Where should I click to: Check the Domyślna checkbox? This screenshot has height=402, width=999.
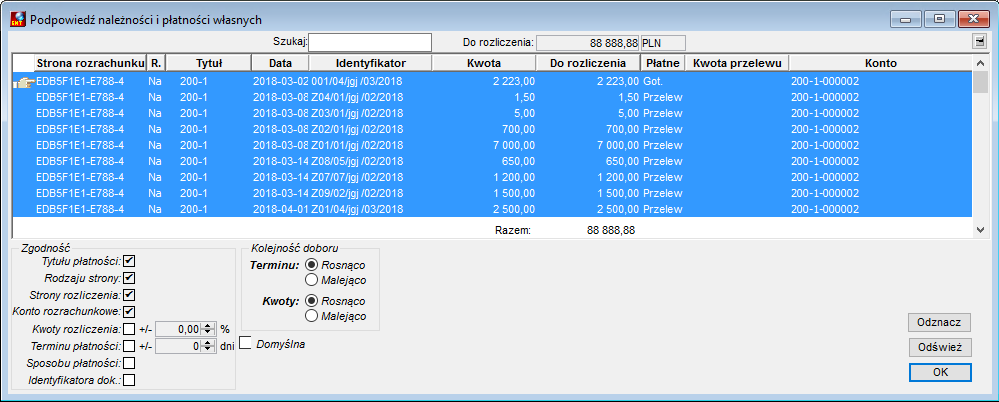click(245, 343)
